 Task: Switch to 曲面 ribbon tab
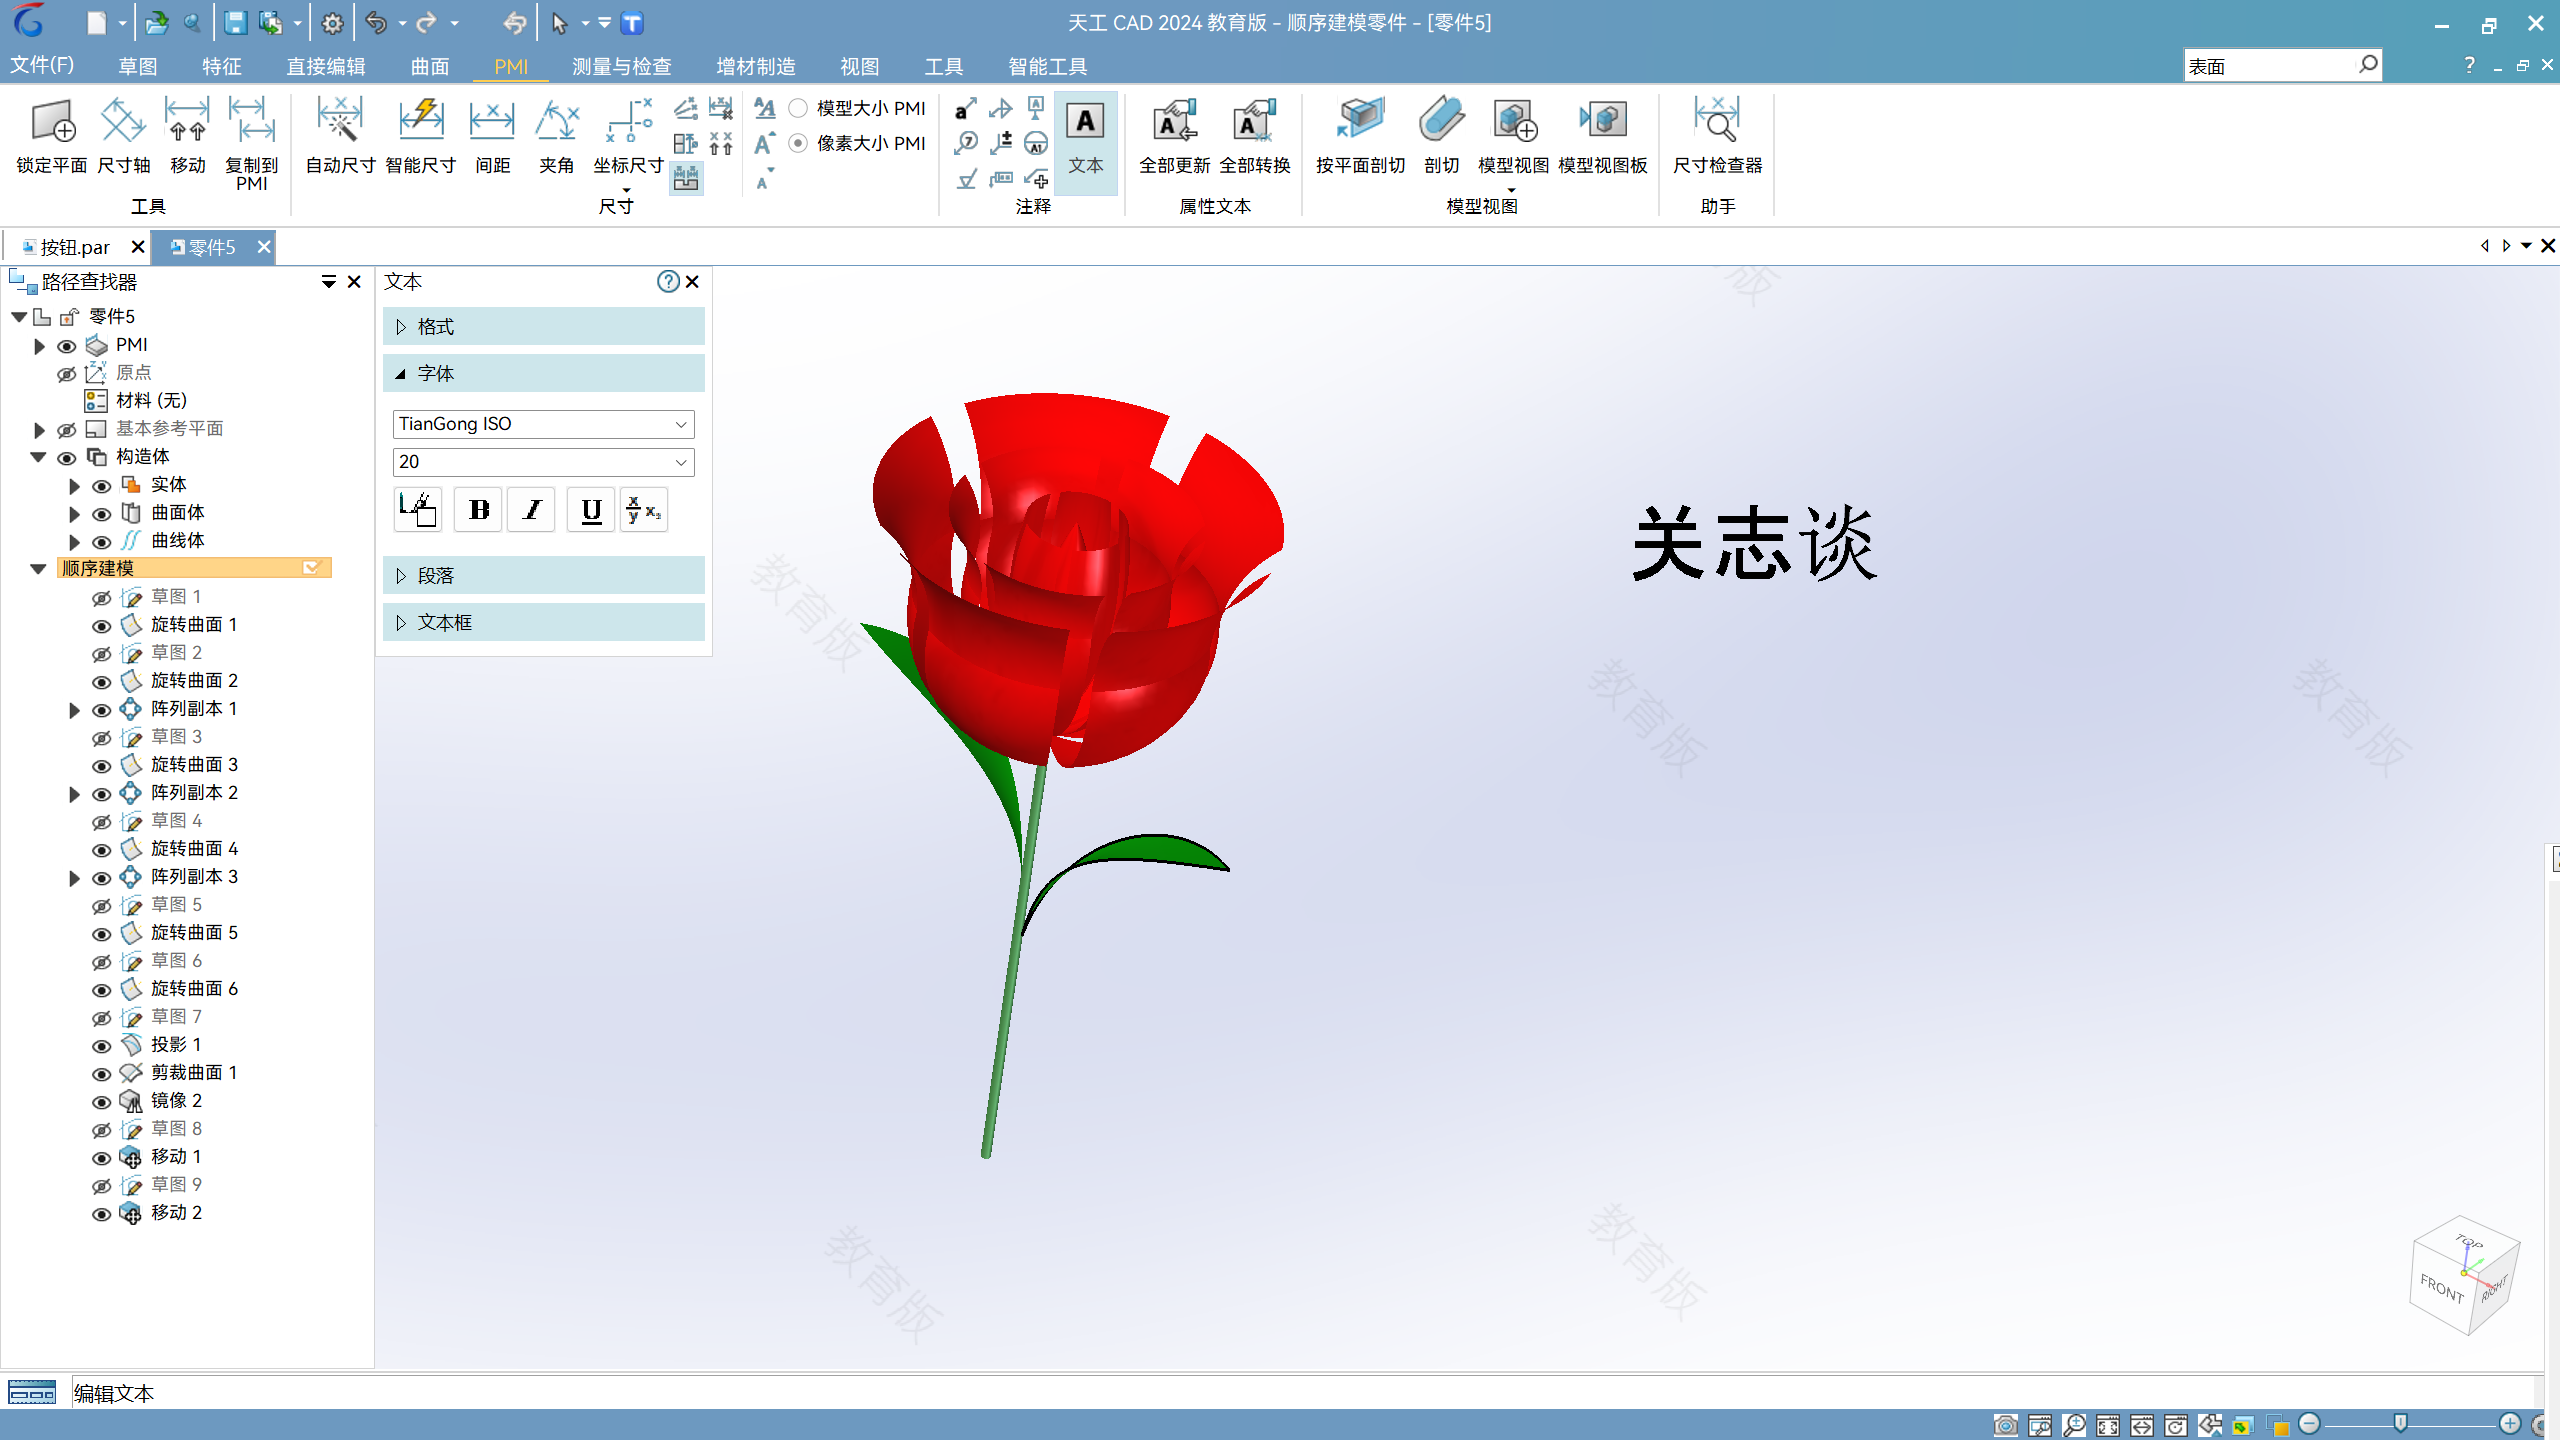430,66
